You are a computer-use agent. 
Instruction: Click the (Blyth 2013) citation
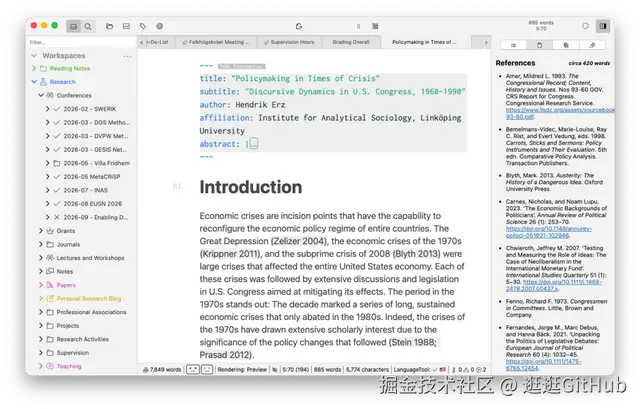pyautogui.click(x=416, y=253)
